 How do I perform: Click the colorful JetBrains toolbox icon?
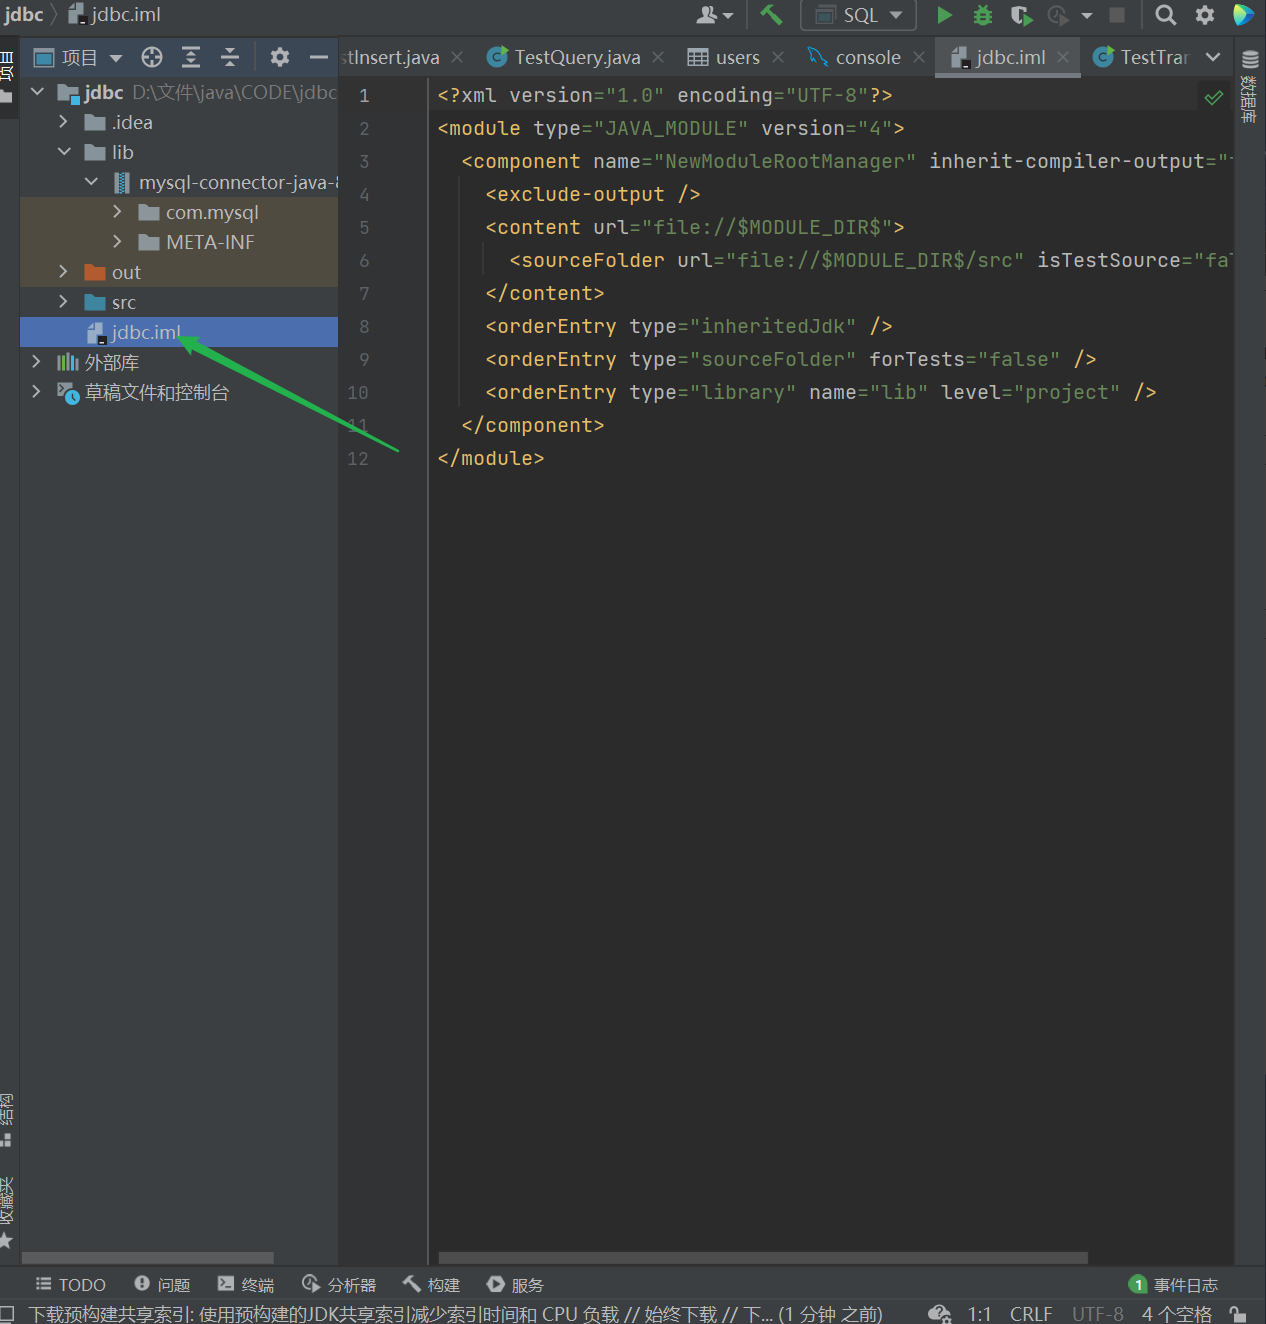pos(1243,15)
